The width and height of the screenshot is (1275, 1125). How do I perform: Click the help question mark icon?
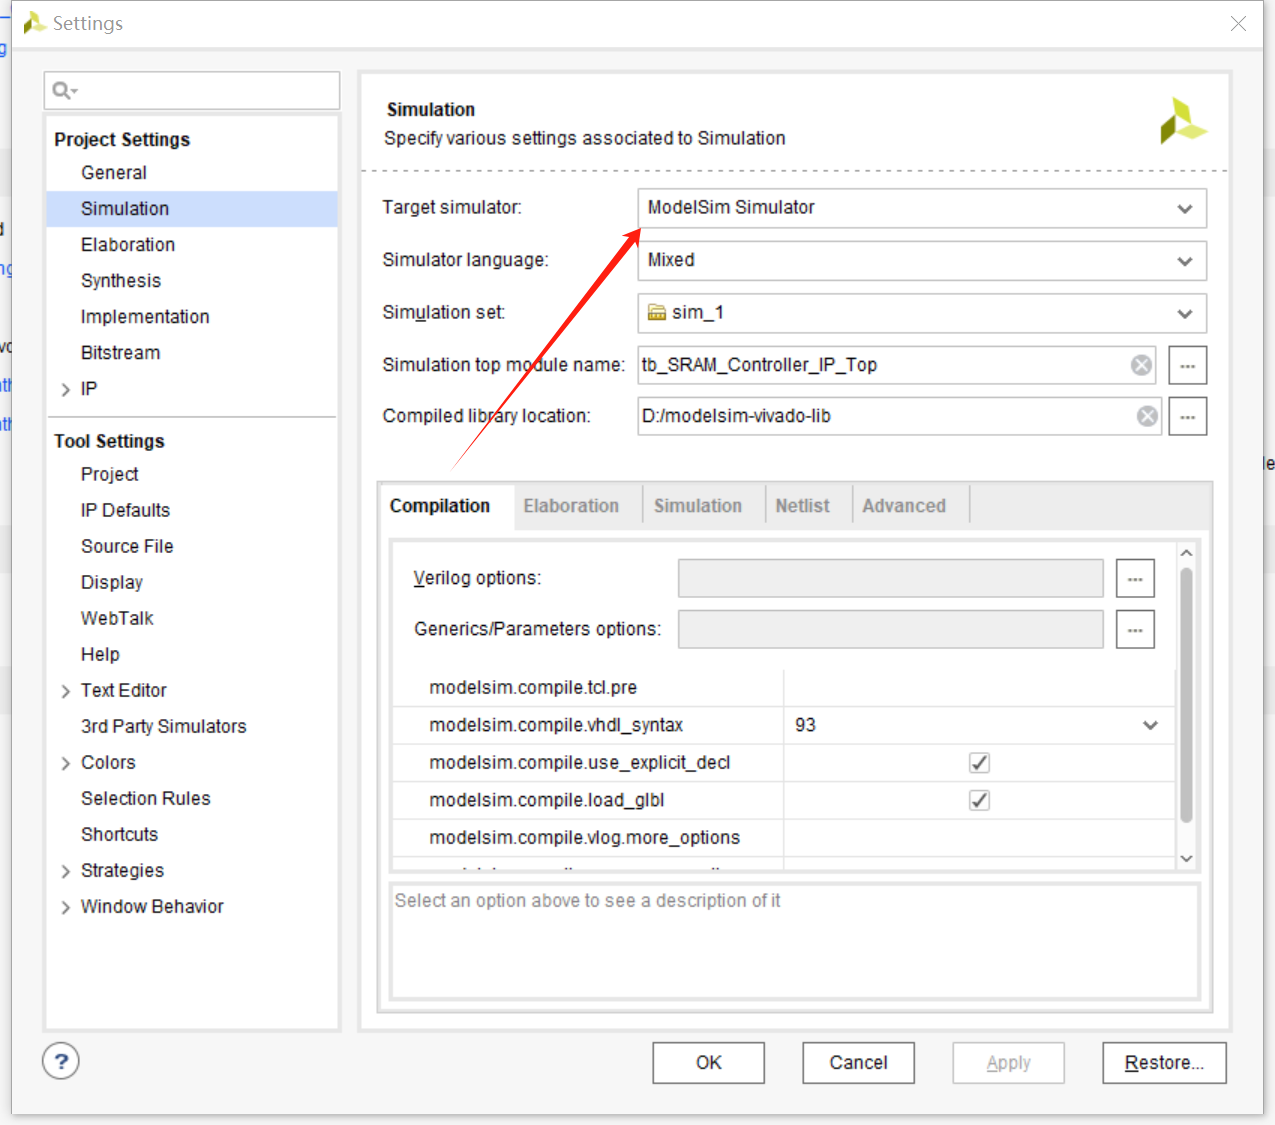pos(61,1061)
